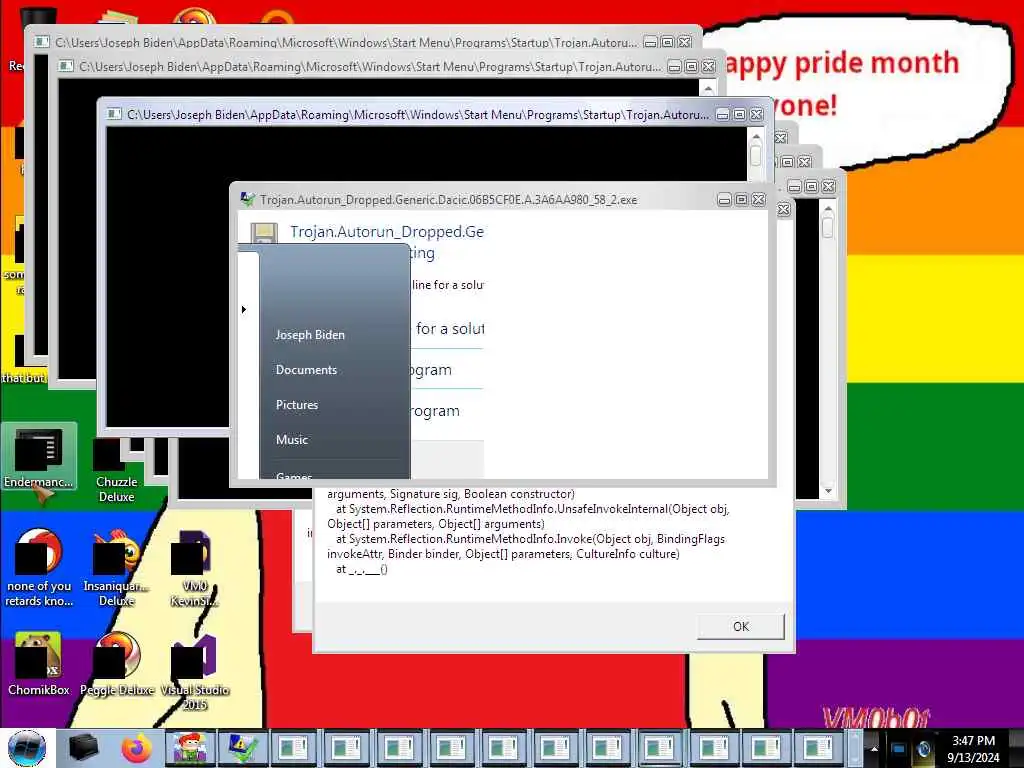Open the pixel character game icon on the taskbar
The image size is (1024, 768).
coord(189,748)
